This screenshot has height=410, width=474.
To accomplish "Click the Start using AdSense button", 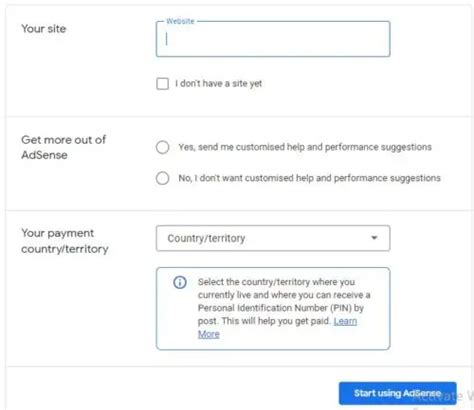I will 397,393.
